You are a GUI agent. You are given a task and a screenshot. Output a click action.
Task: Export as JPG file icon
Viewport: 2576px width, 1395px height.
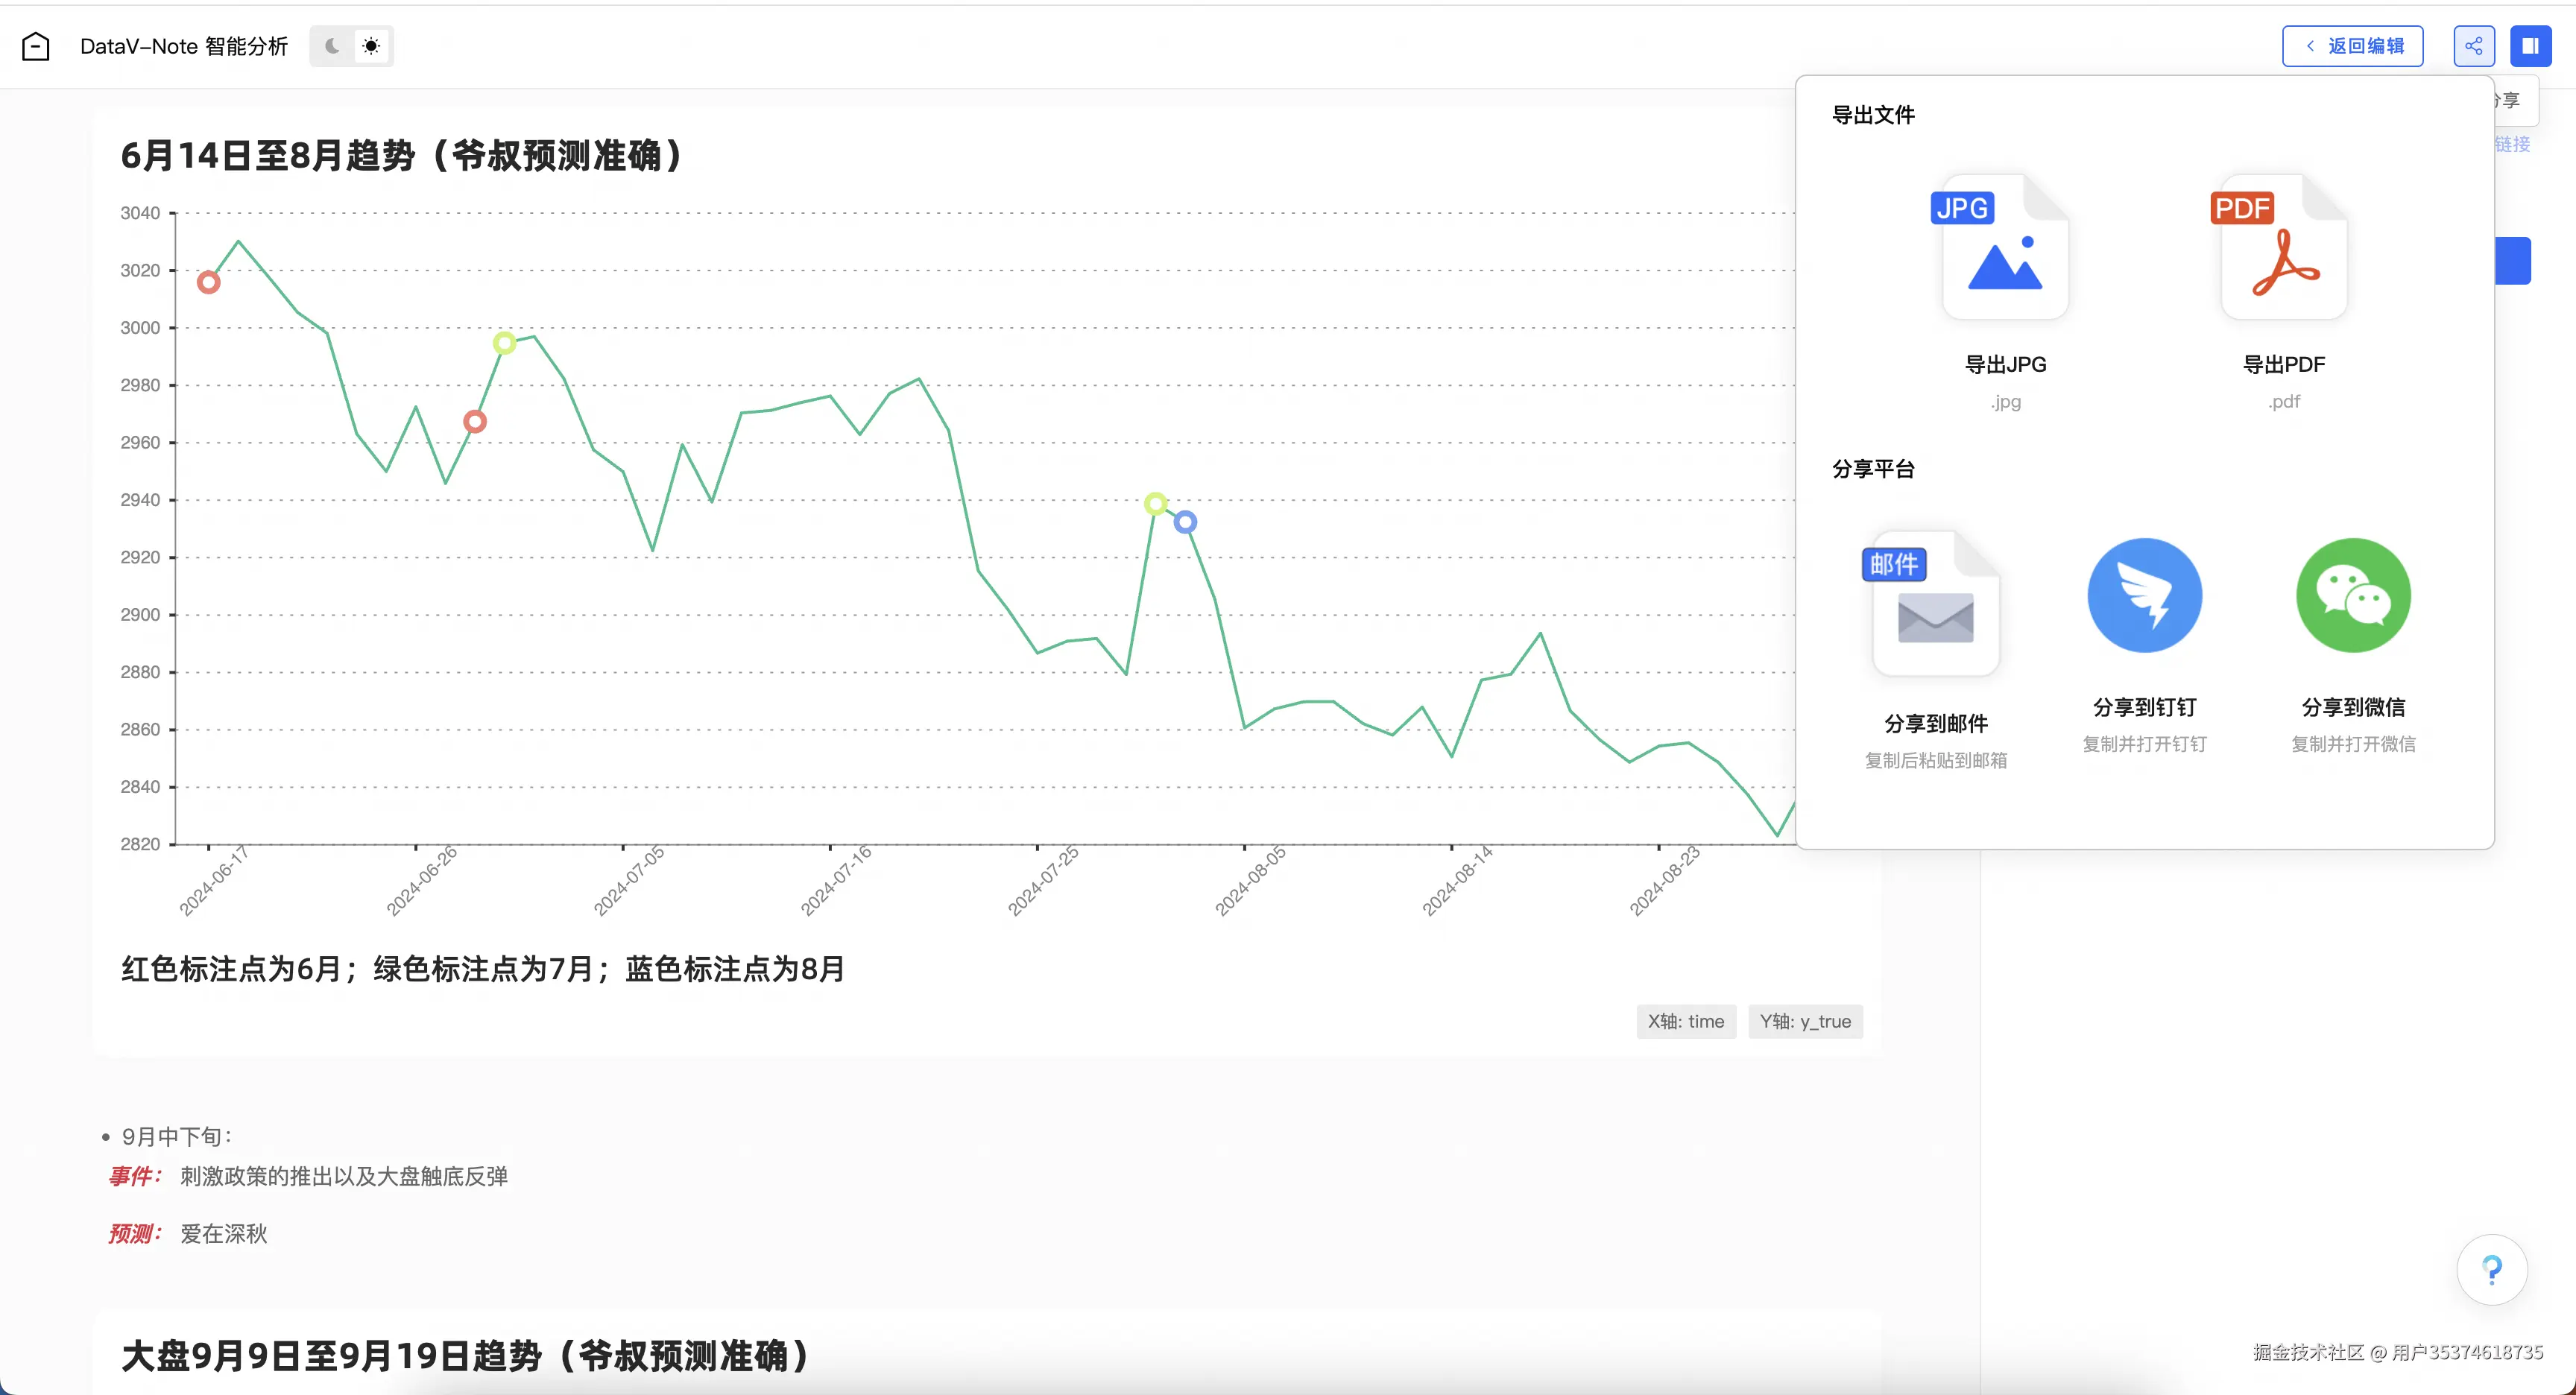(2004, 248)
